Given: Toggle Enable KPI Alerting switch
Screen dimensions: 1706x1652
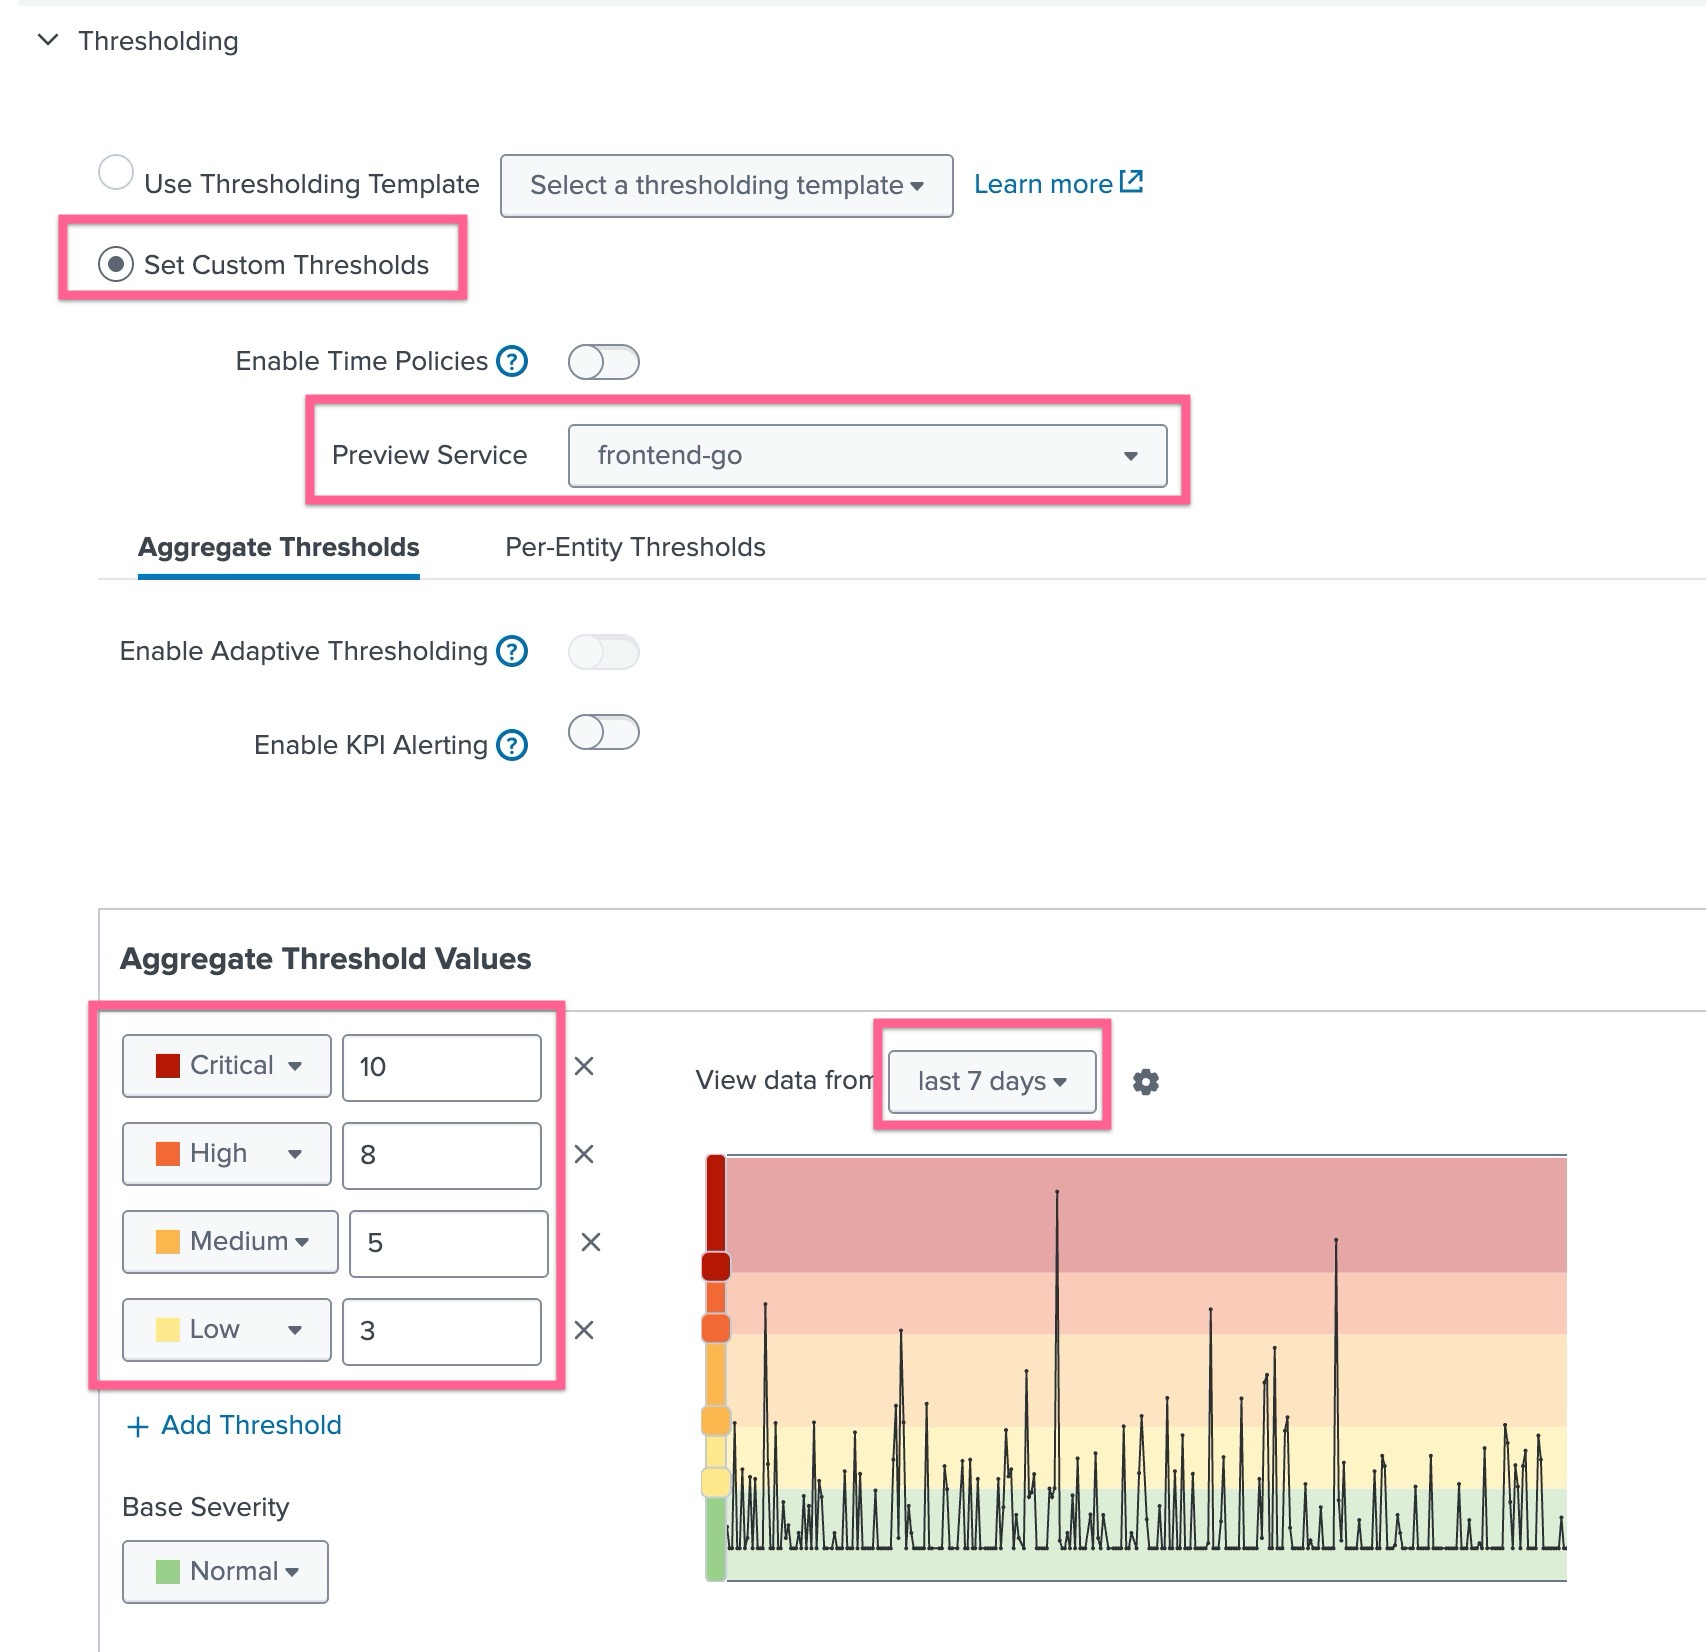Looking at the screenshot, I should (x=603, y=733).
